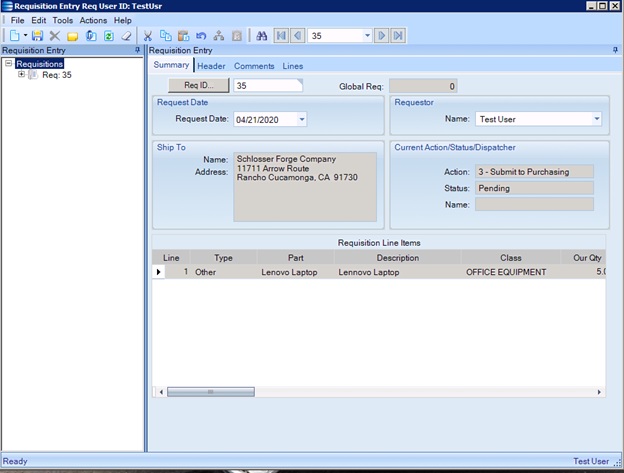The image size is (624, 473).
Task: Open the New icon dropdown arrow
Action: tap(25, 35)
